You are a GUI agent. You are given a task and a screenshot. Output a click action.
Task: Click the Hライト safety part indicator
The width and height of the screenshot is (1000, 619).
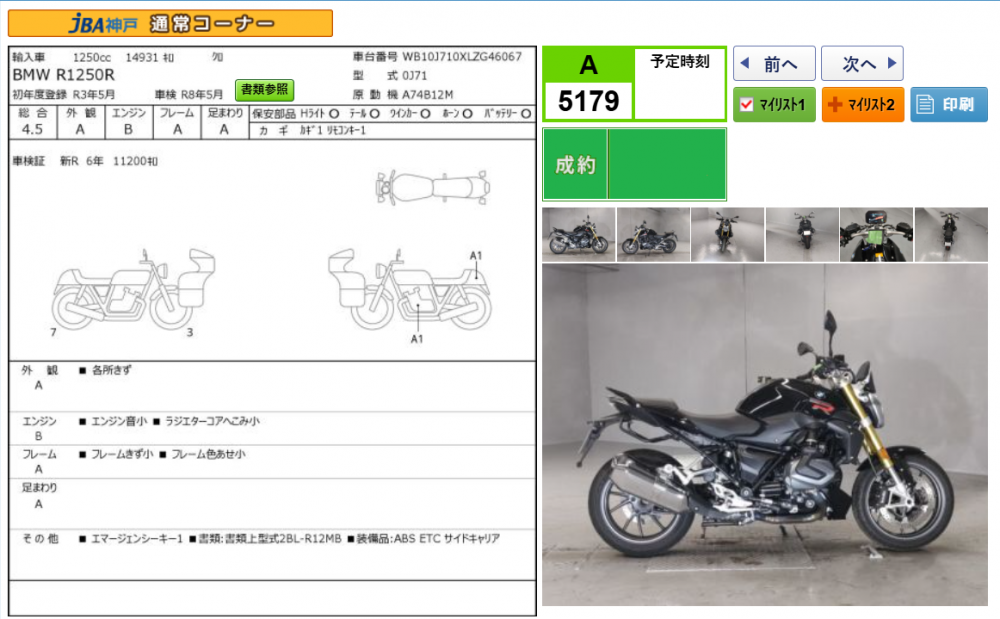320,113
